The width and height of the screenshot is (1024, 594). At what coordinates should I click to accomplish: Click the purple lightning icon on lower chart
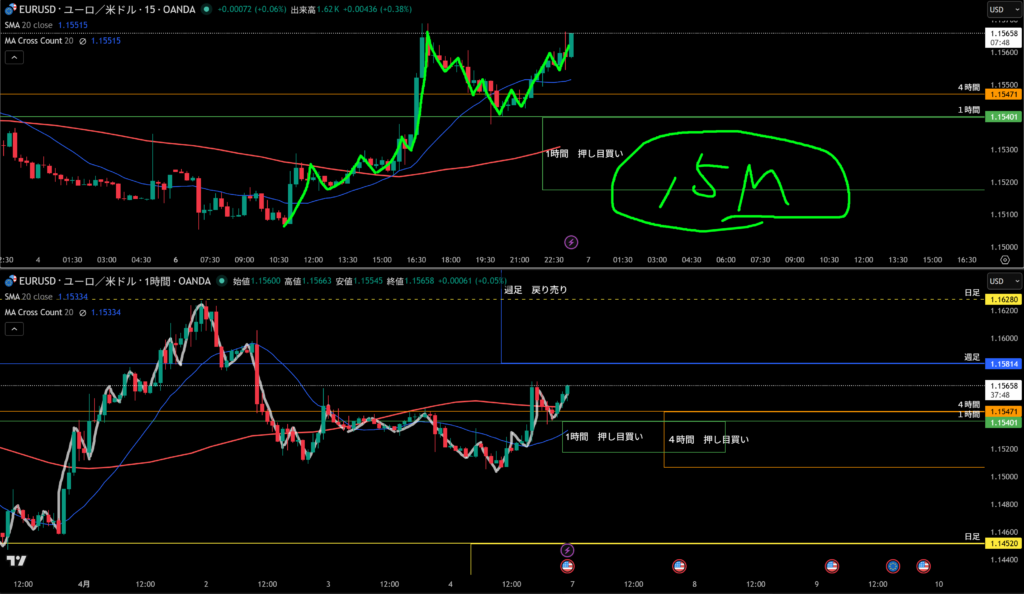[x=567, y=550]
